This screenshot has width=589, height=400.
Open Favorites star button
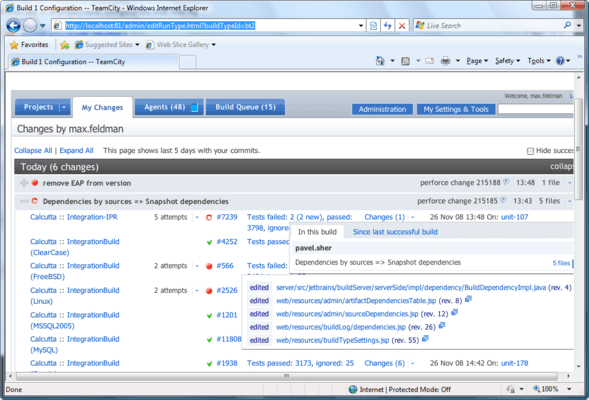(29, 45)
